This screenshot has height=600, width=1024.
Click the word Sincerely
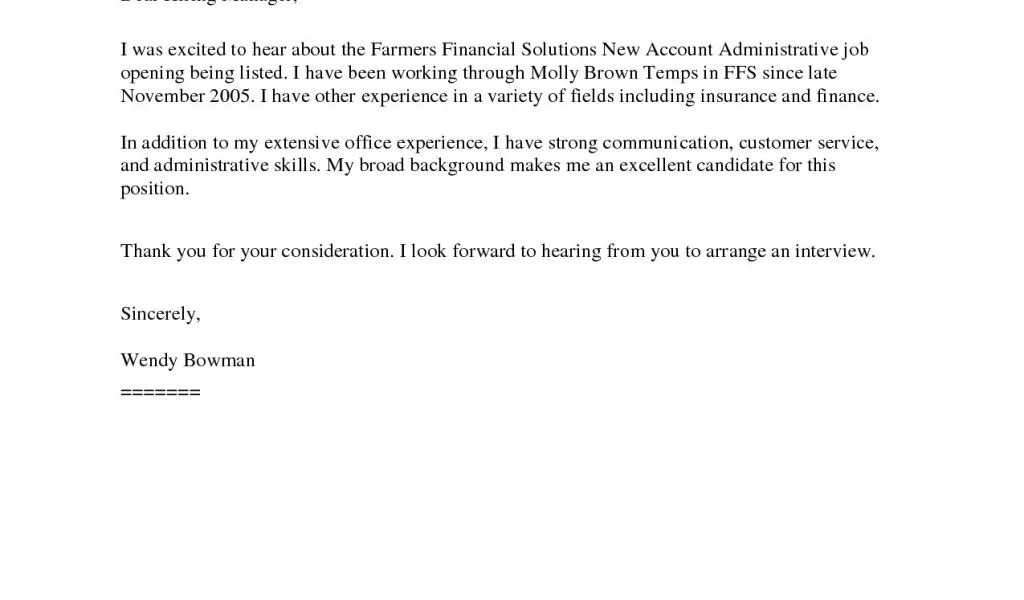(x=160, y=314)
